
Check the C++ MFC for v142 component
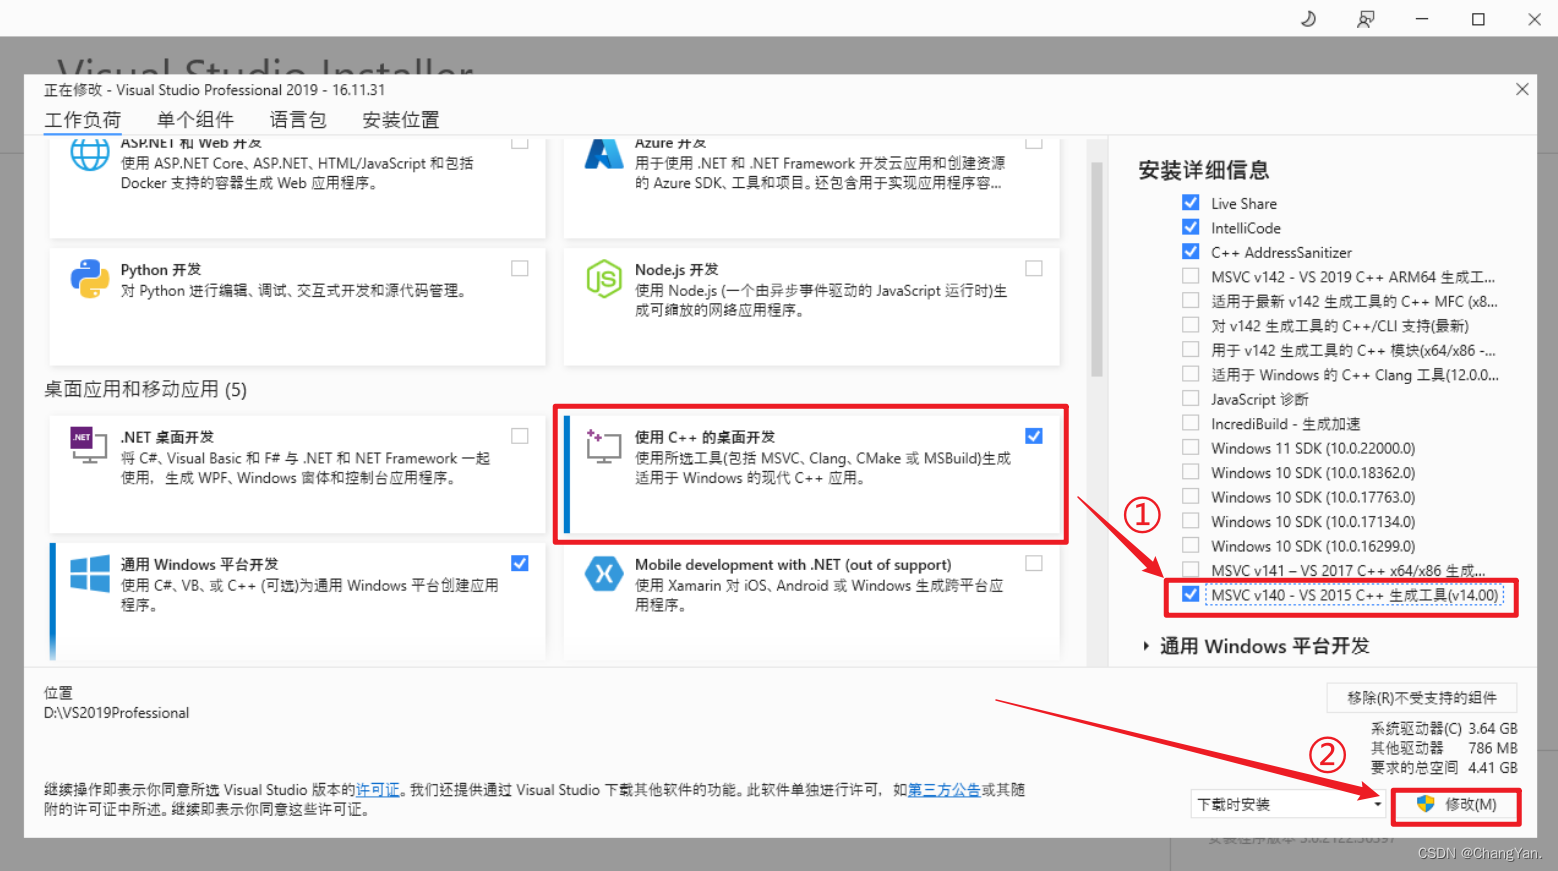(1190, 300)
